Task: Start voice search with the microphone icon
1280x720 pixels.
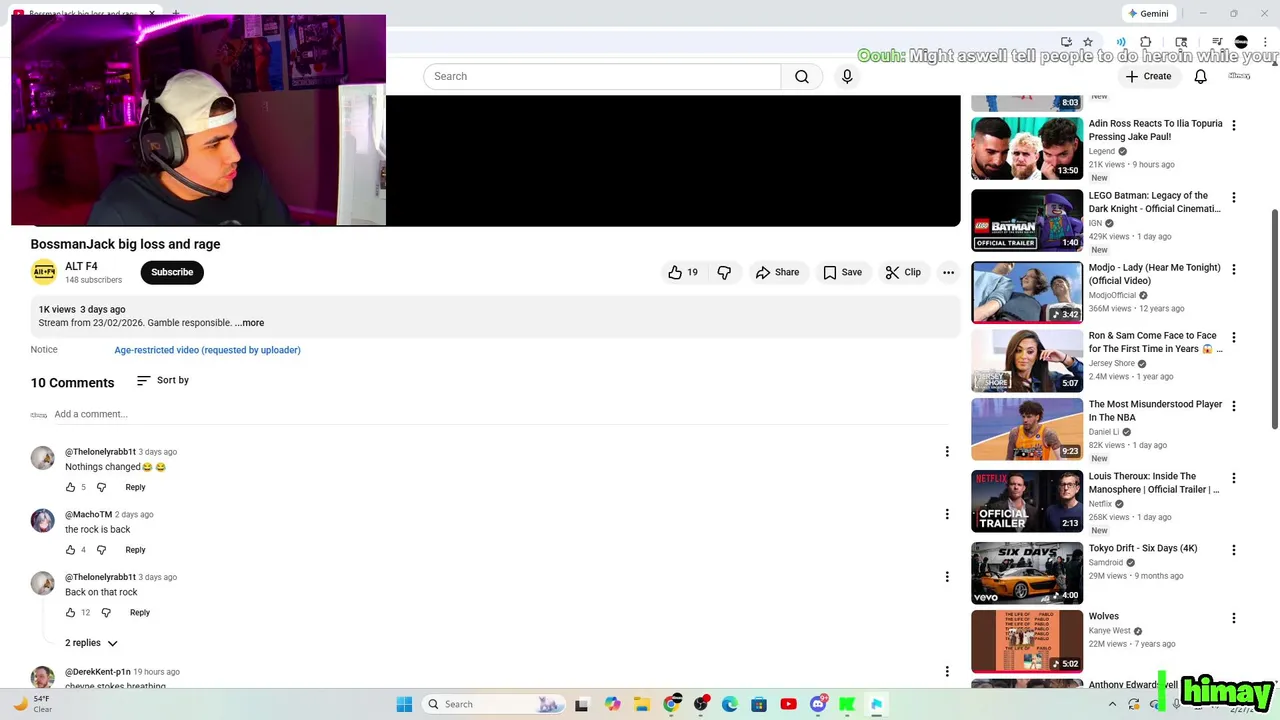Action: (847, 77)
